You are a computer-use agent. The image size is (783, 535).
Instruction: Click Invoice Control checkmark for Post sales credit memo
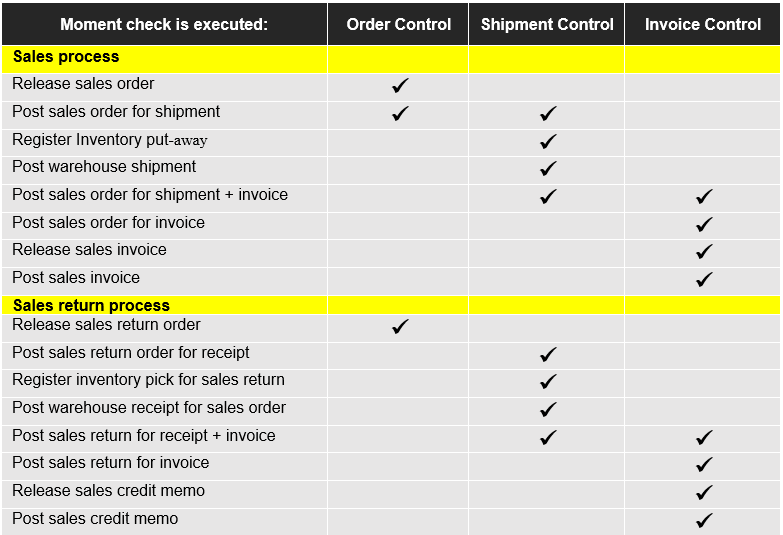tap(704, 520)
